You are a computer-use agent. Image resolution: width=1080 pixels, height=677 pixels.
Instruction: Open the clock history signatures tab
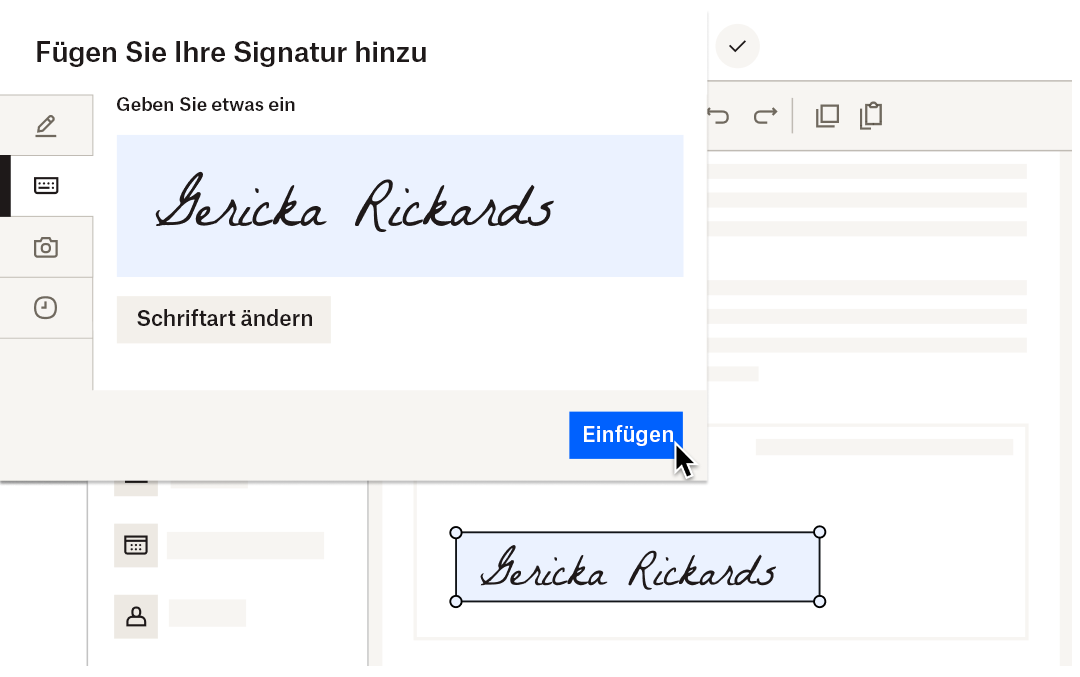(x=46, y=308)
